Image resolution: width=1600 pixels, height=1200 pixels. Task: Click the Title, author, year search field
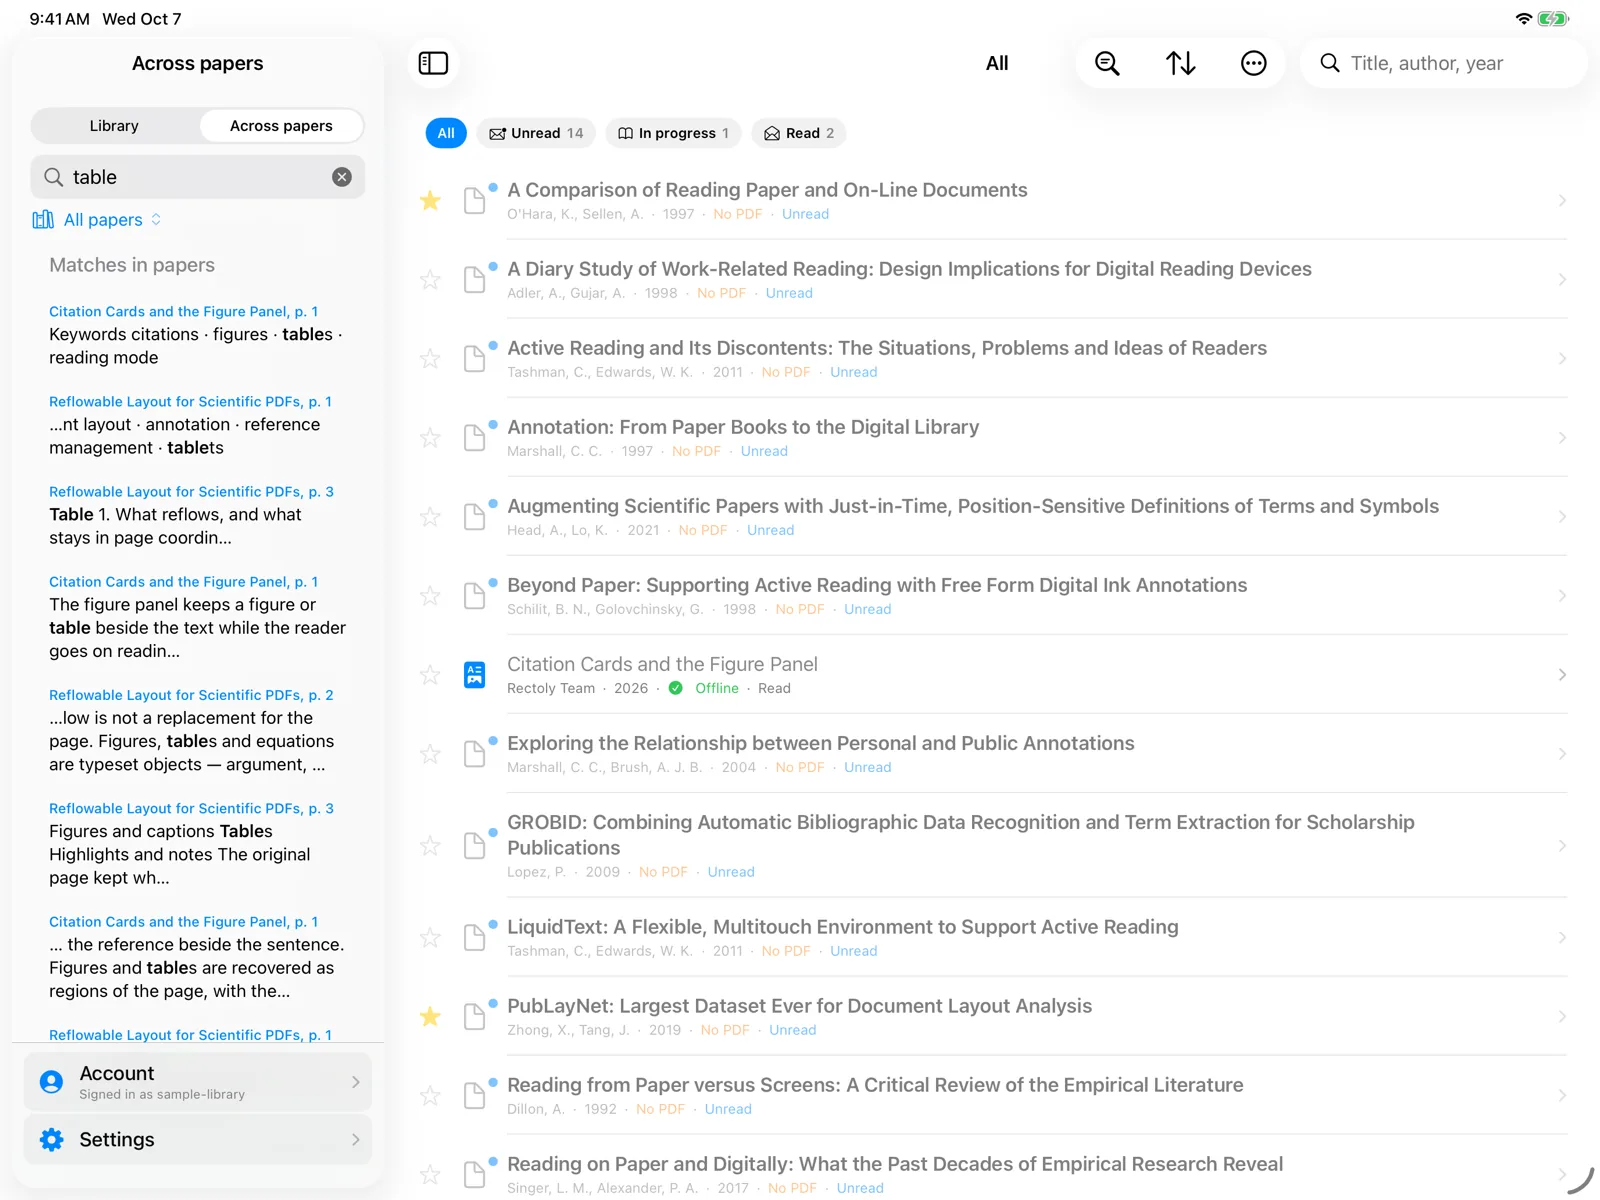[x=1443, y=63]
